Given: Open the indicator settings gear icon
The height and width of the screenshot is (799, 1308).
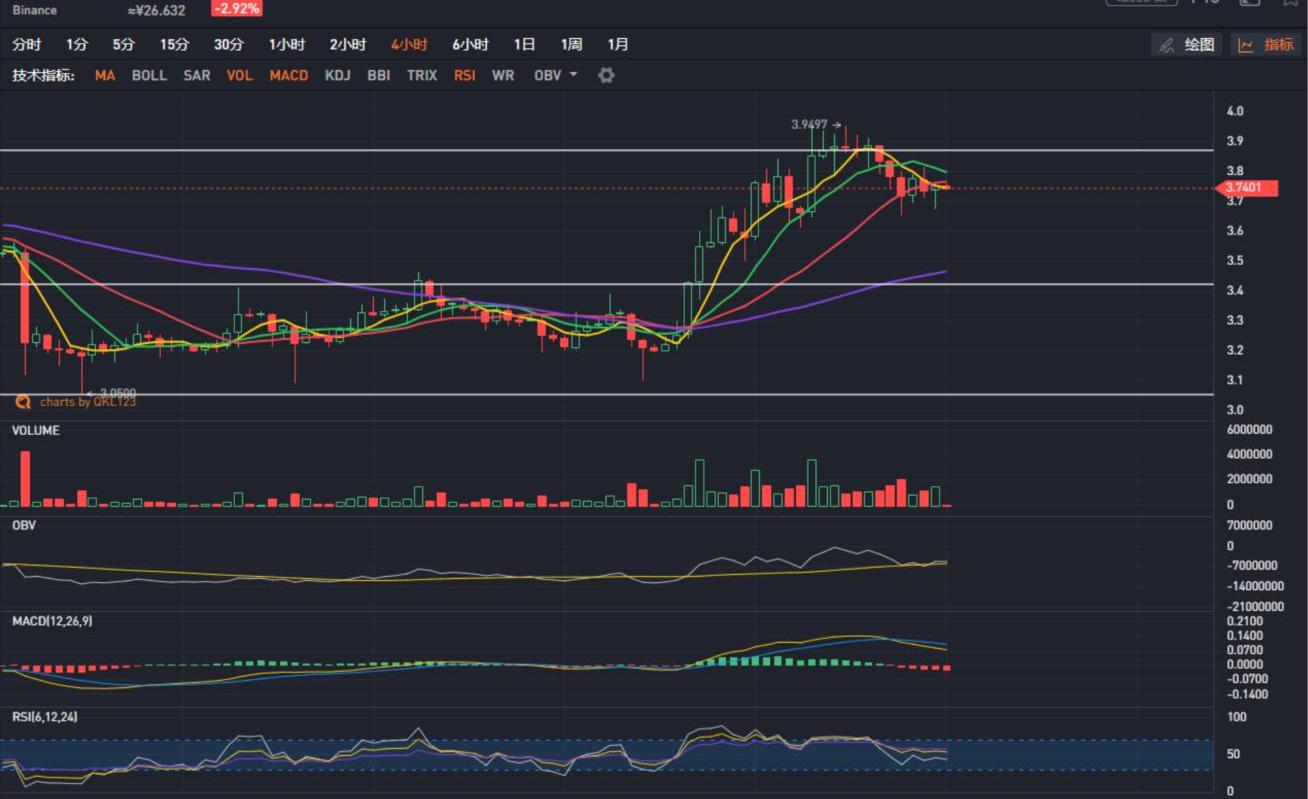Looking at the screenshot, I should [606, 75].
